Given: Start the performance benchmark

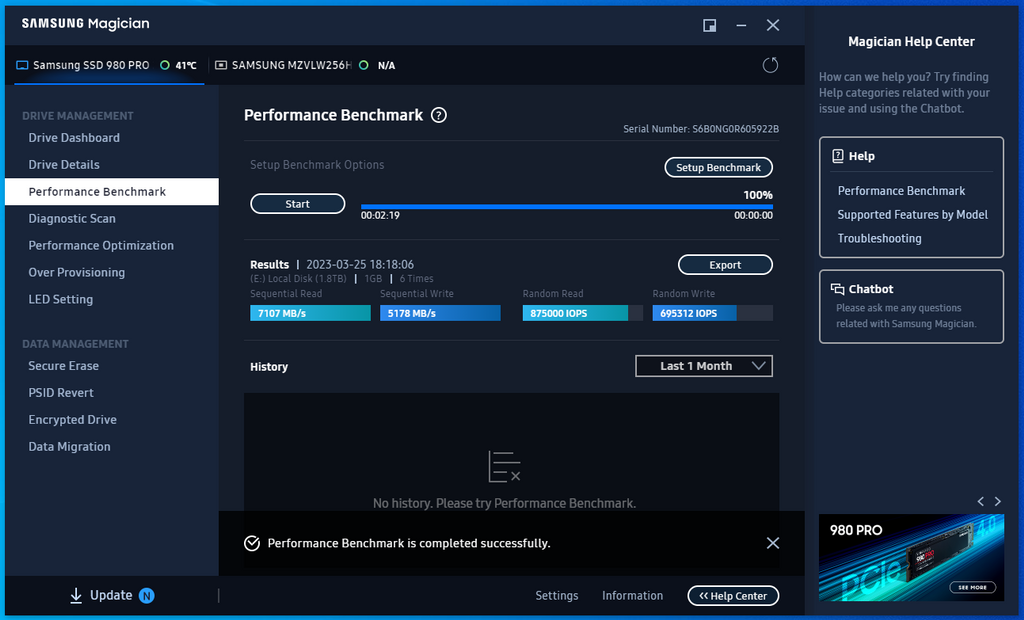Looking at the screenshot, I should coord(298,204).
